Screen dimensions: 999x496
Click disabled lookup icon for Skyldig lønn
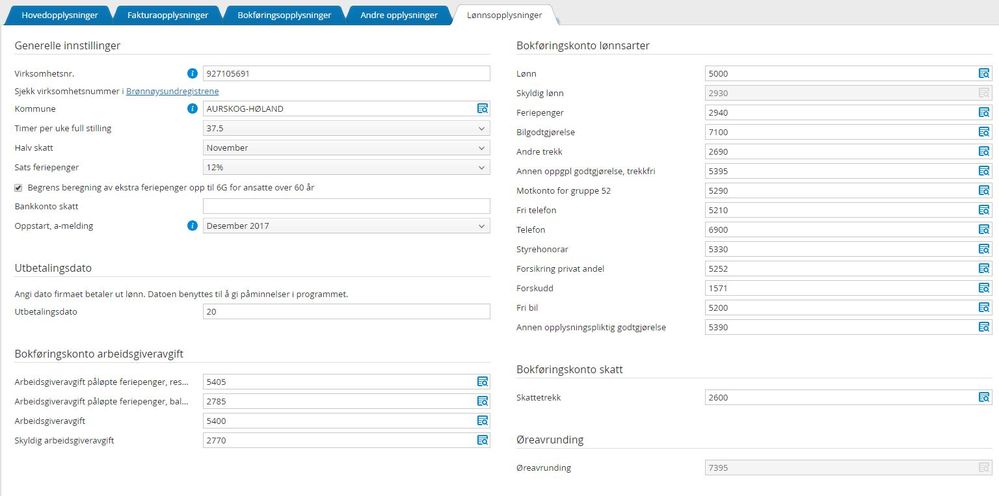click(x=984, y=93)
